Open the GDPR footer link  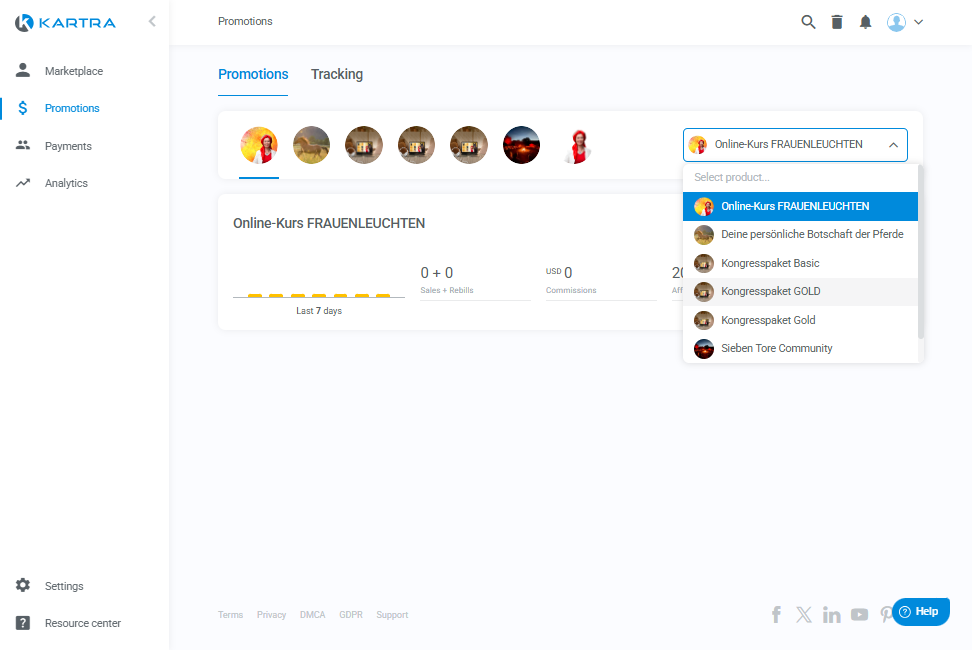click(351, 615)
